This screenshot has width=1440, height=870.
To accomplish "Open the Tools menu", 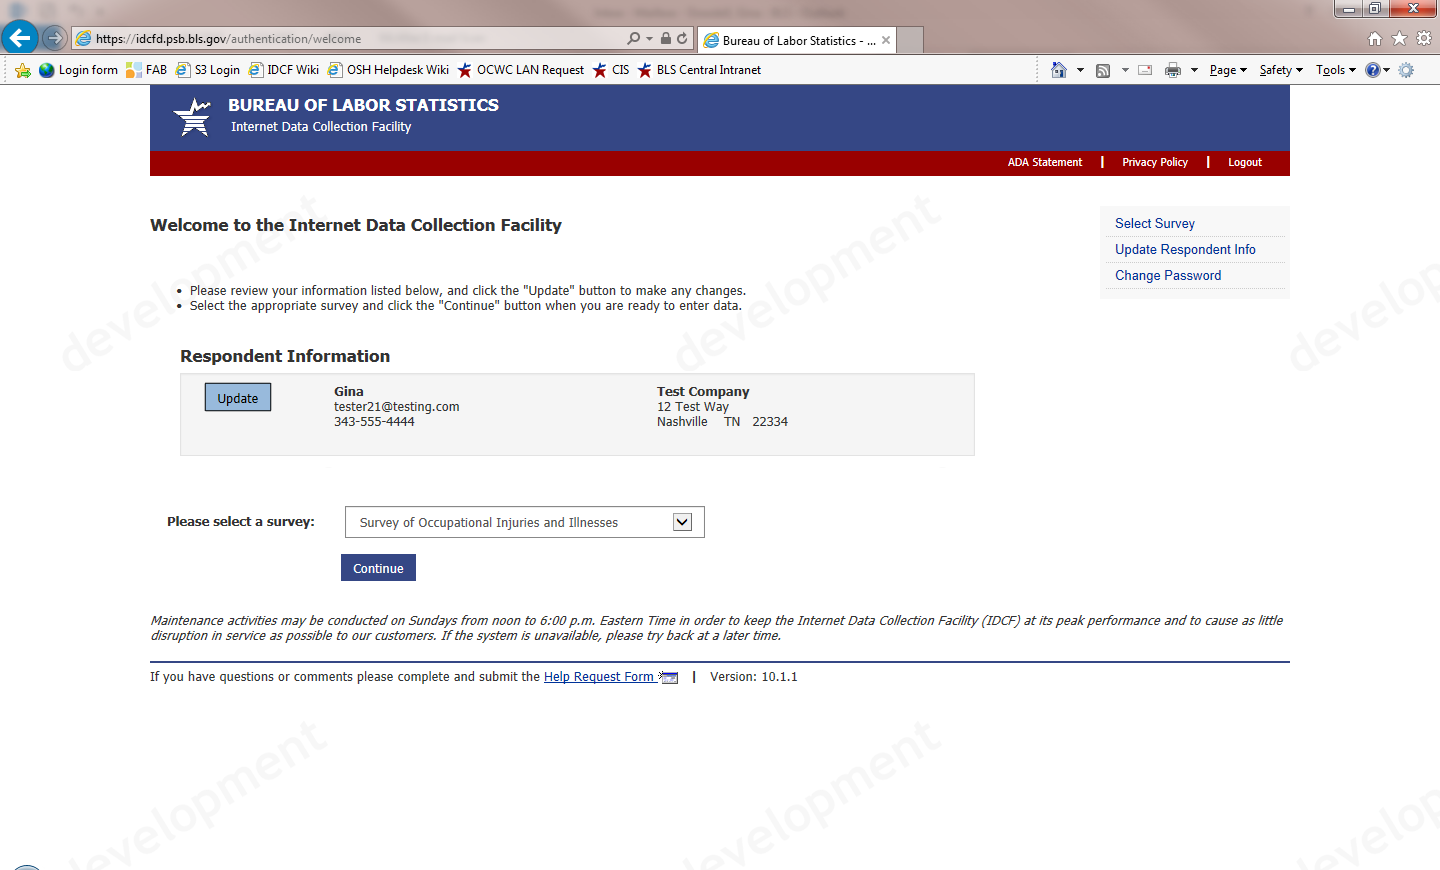I will pos(1336,70).
